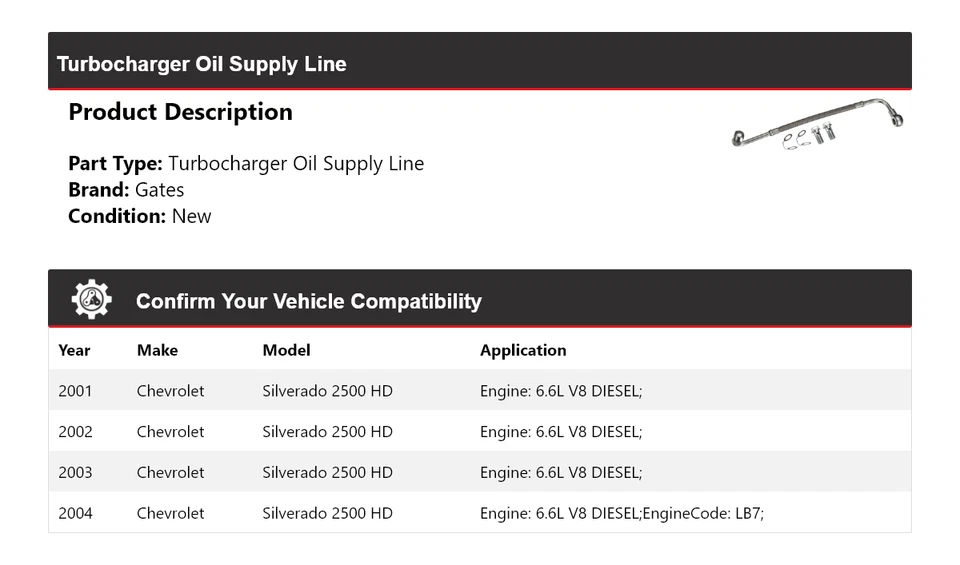Select the 2001 year row
This screenshot has height=565, width=960.
pyautogui.click(x=75, y=391)
